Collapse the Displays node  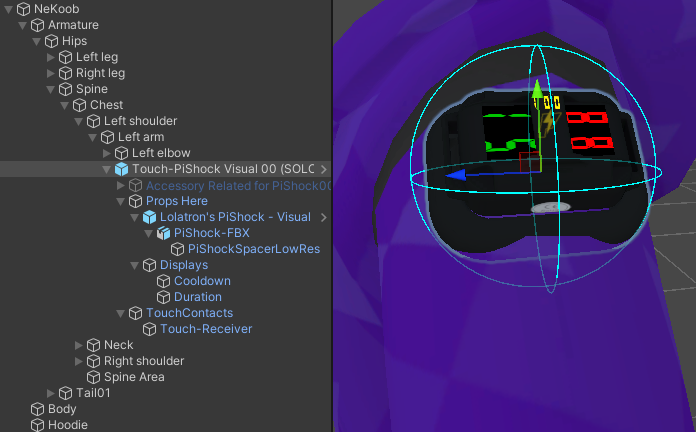click(134, 265)
